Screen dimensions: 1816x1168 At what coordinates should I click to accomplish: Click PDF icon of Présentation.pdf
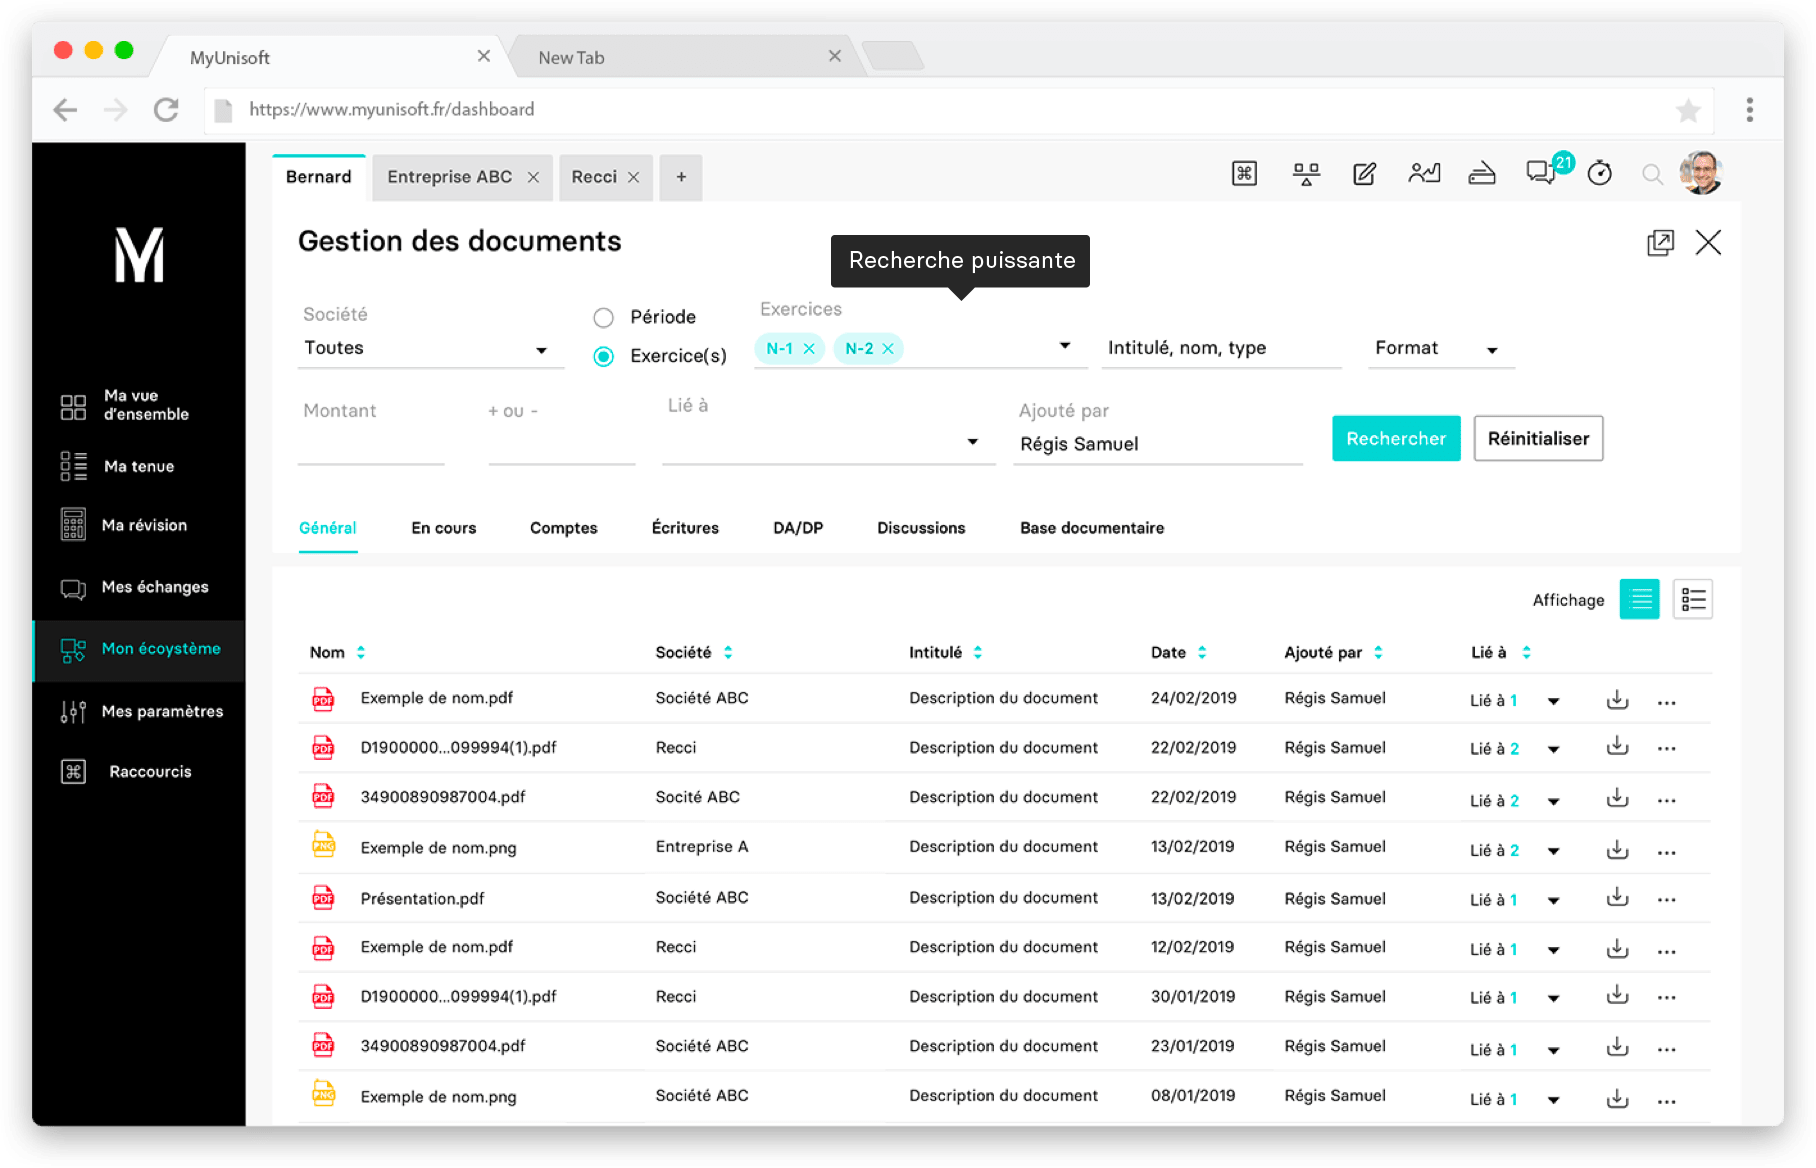point(323,898)
